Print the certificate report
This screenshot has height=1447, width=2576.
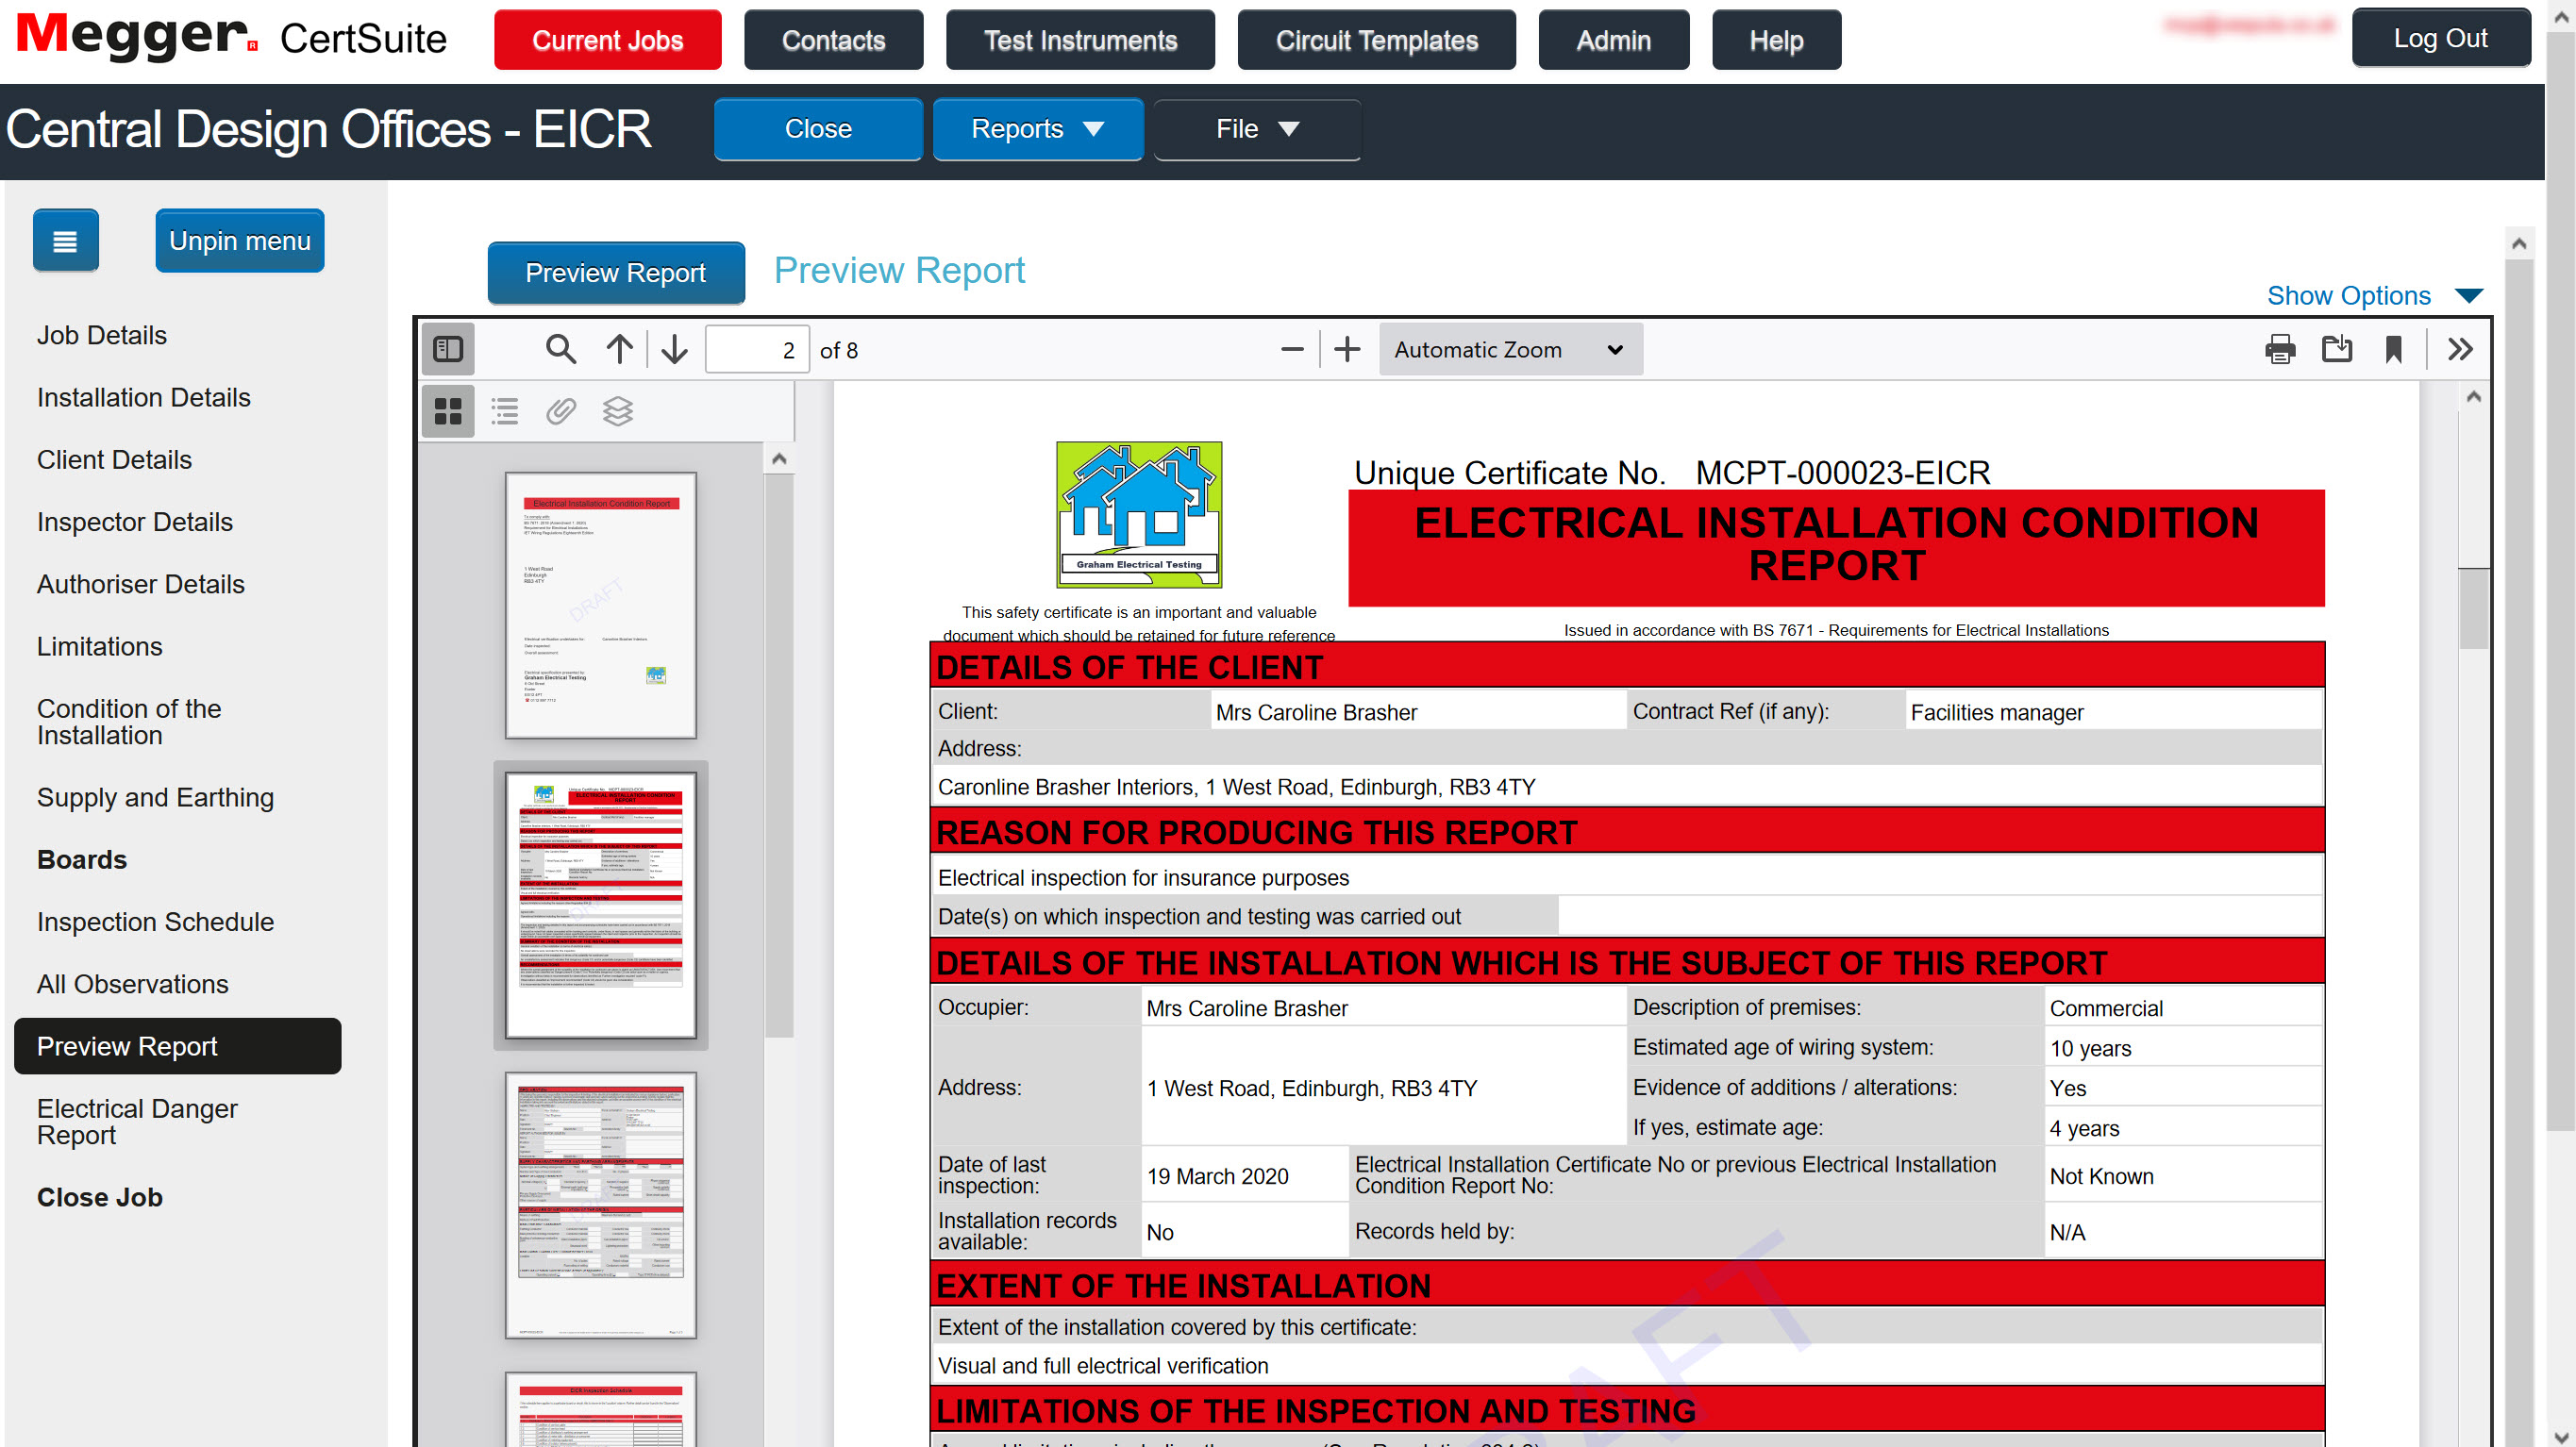[x=2281, y=349]
